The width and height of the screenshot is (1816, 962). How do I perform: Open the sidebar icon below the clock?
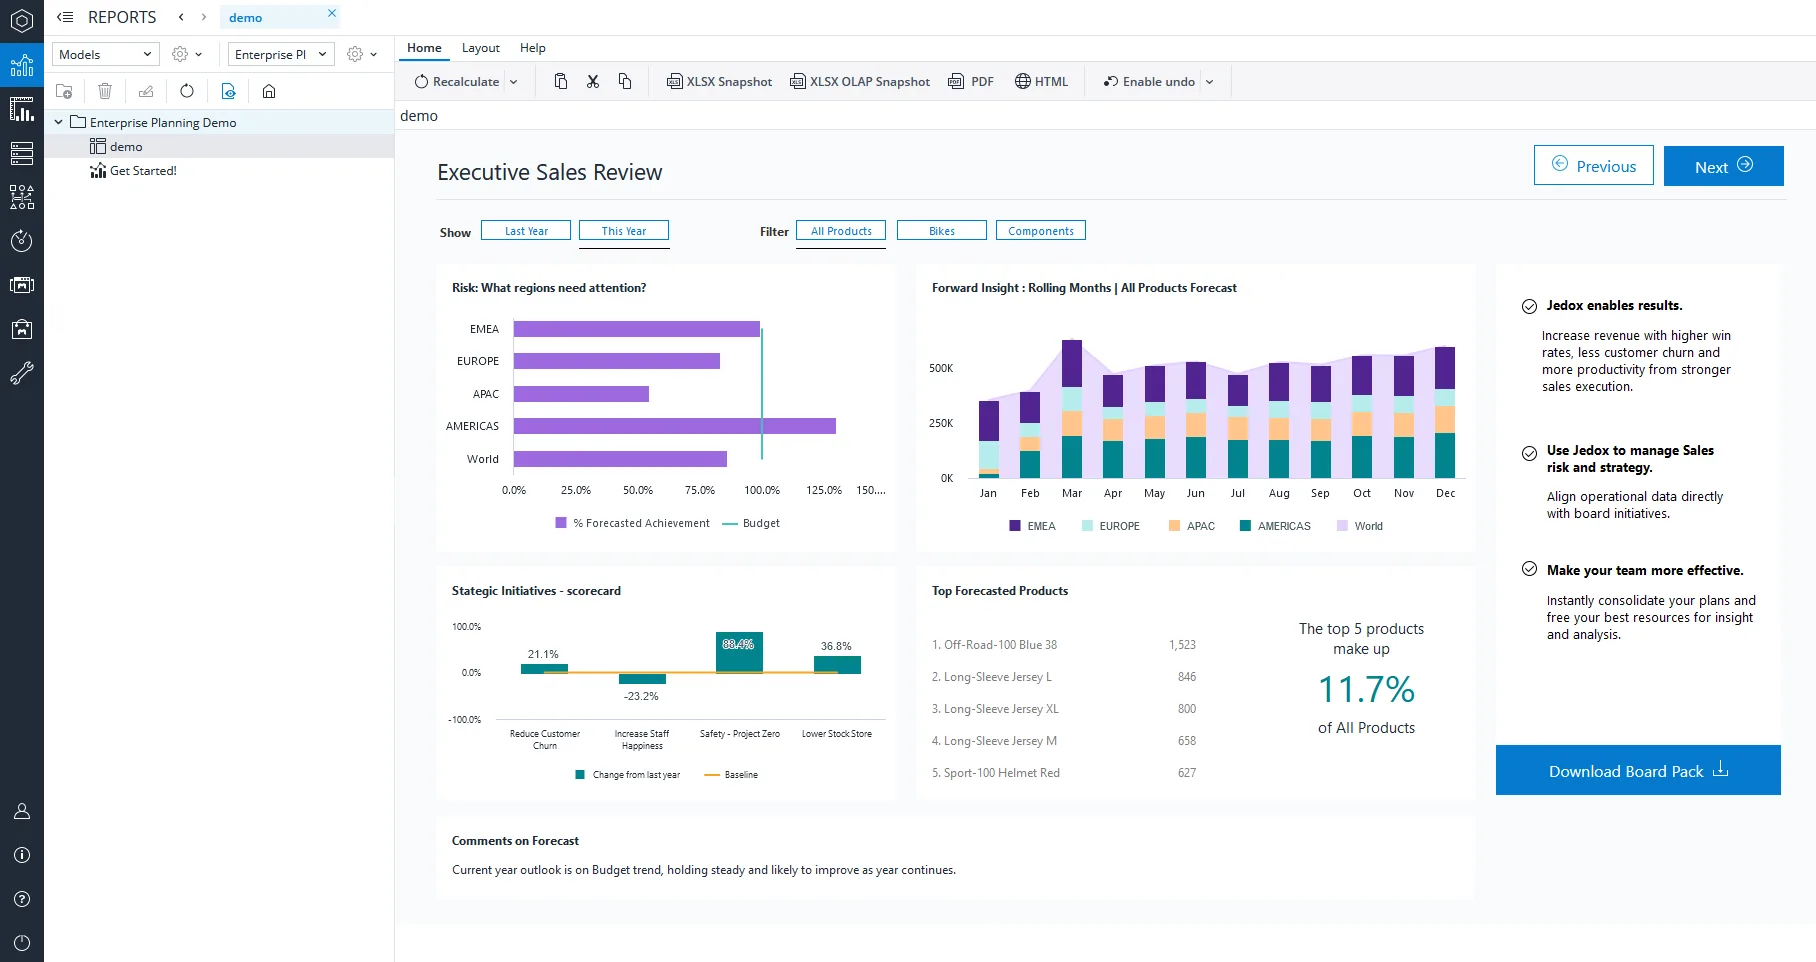(21, 285)
